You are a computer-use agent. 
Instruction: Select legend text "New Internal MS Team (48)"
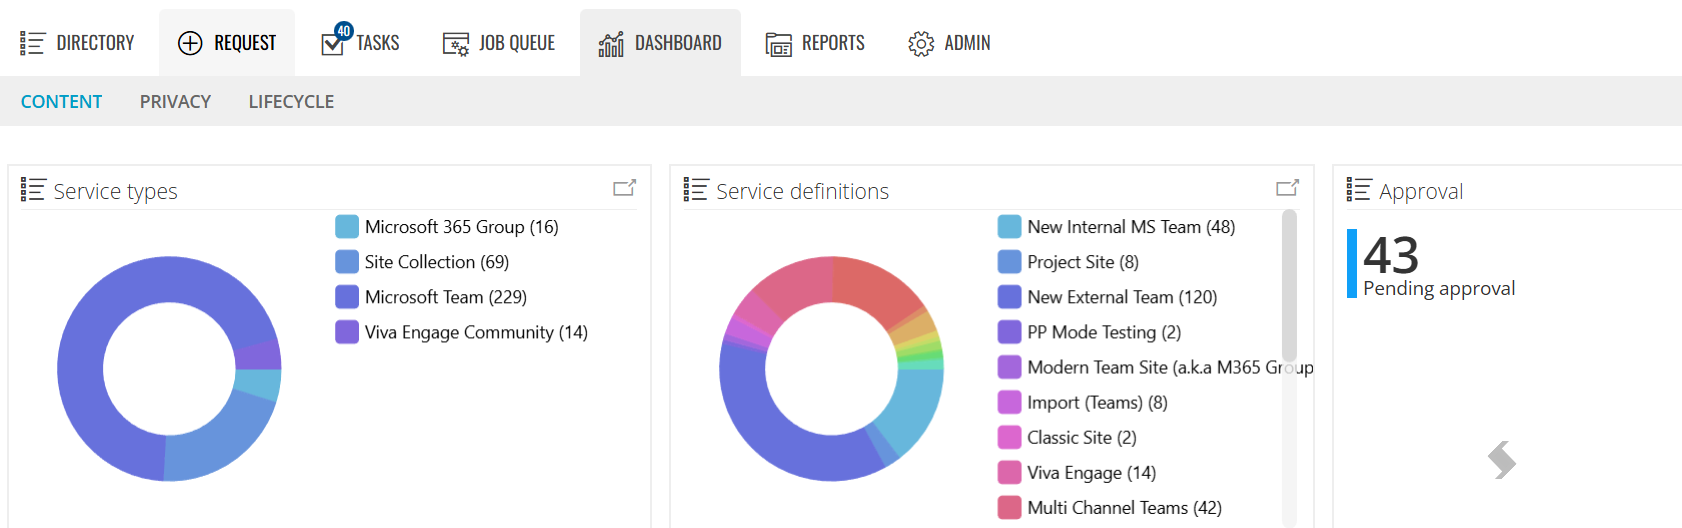coord(1131,227)
